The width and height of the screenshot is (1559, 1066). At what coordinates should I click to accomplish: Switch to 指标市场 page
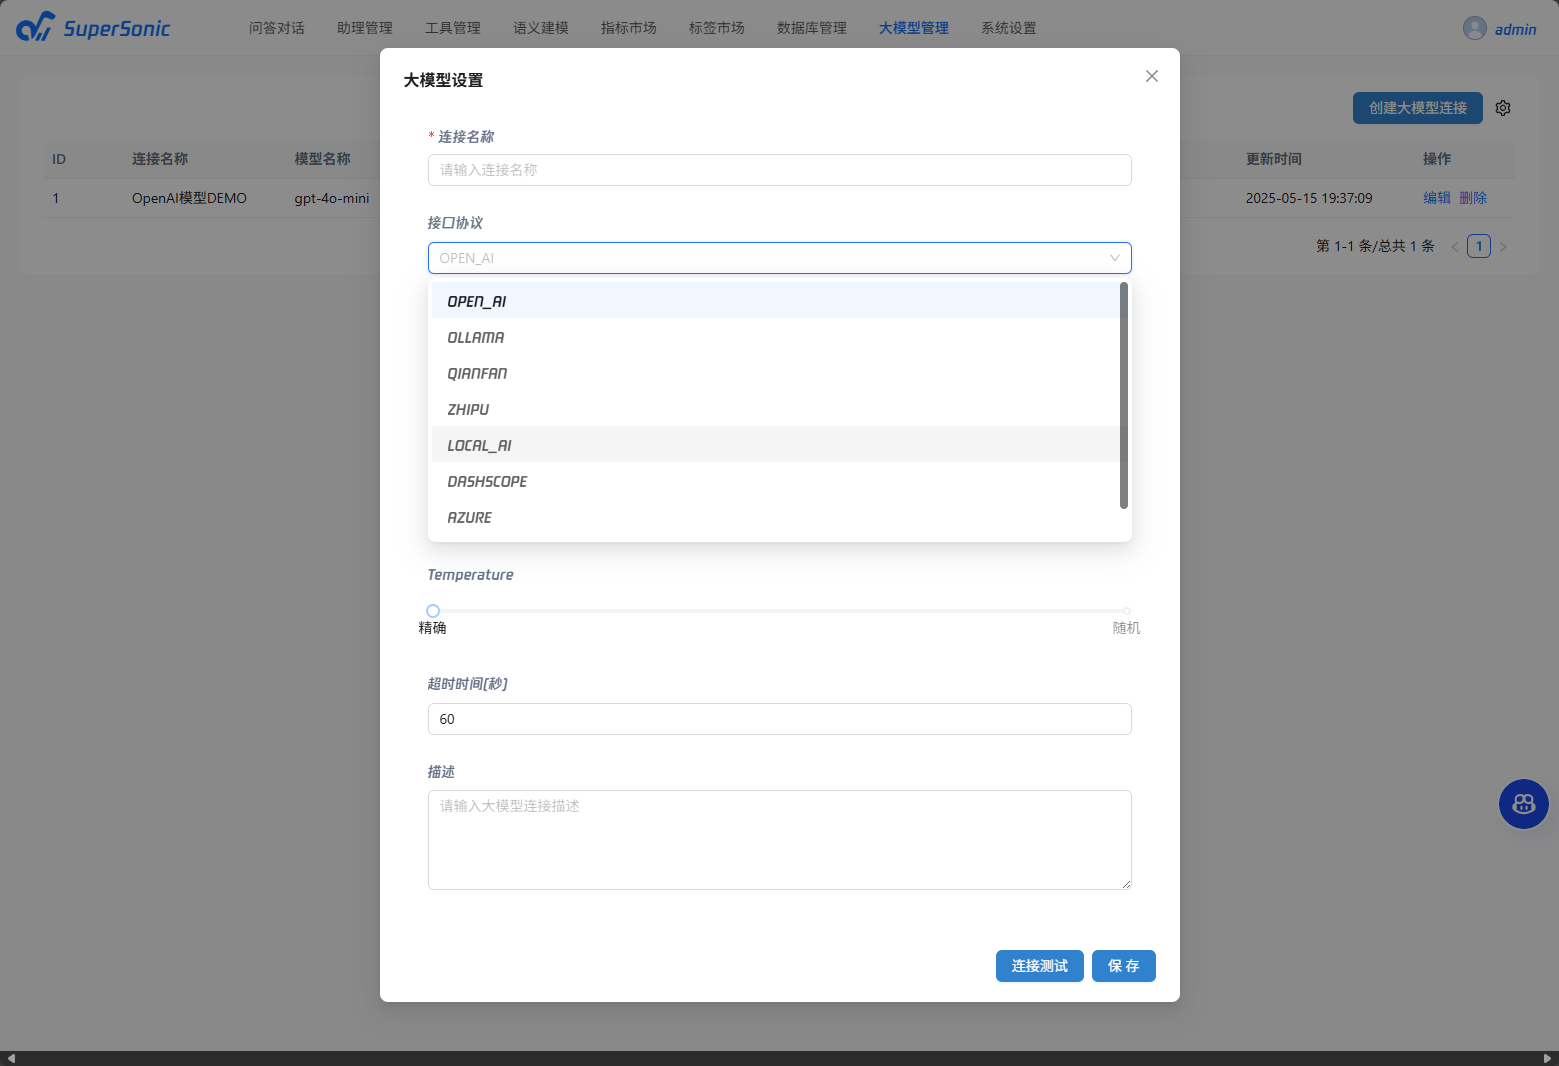(x=629, y=28)
